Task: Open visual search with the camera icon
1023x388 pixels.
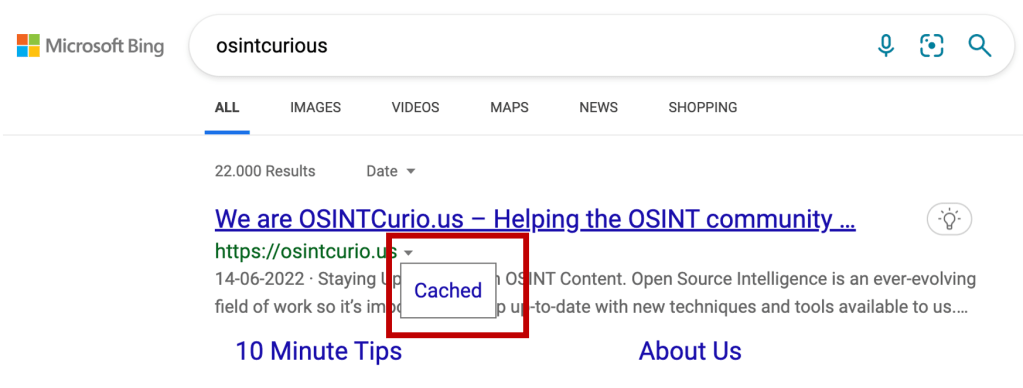Action: pos(932,46)
